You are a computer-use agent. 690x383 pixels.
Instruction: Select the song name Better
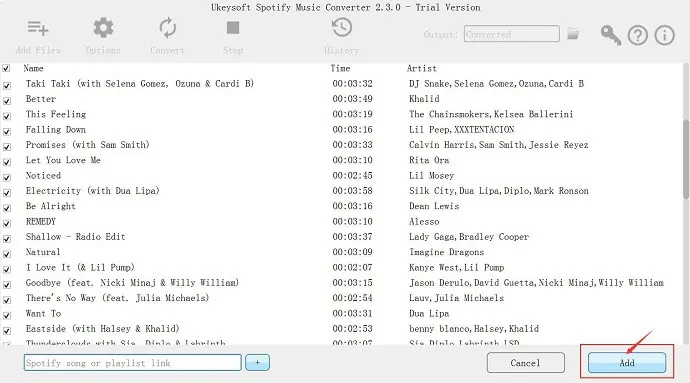41,99
